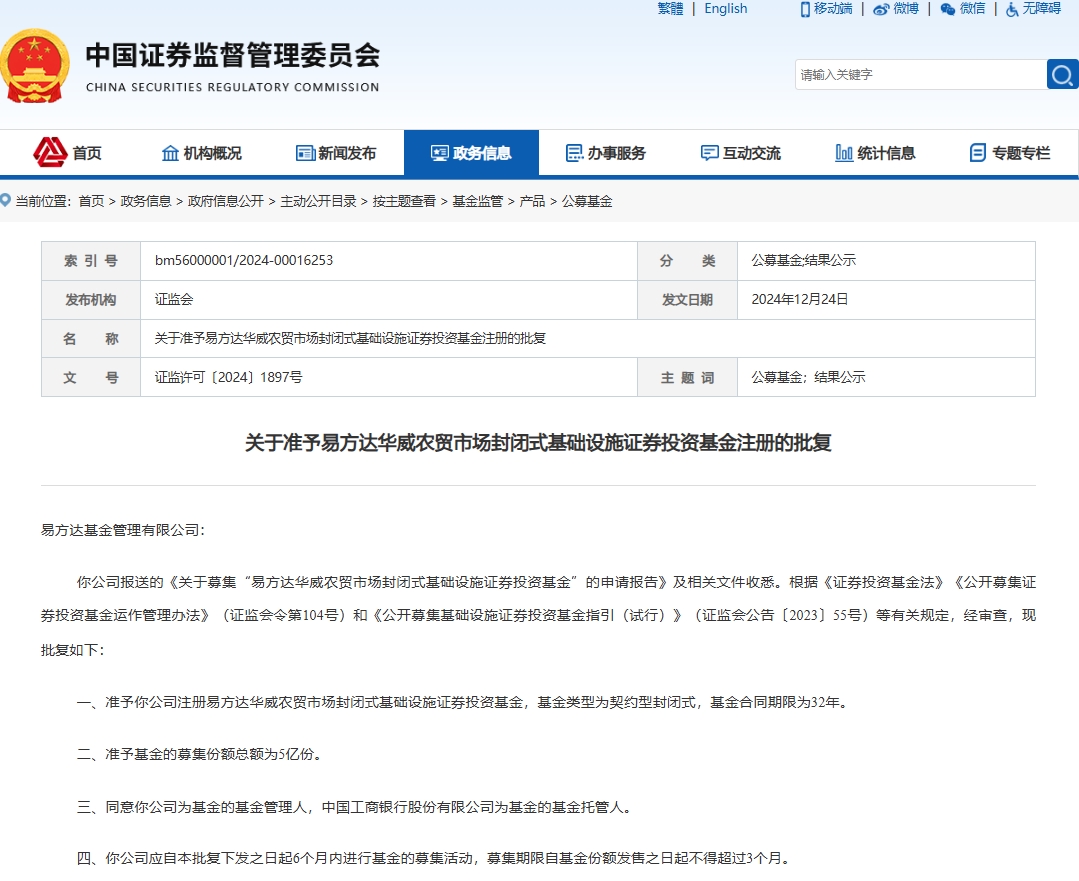Switch to 繁體 traditional Chinese
Viewport: 1079px width, 881px height.
coord(670,9)
